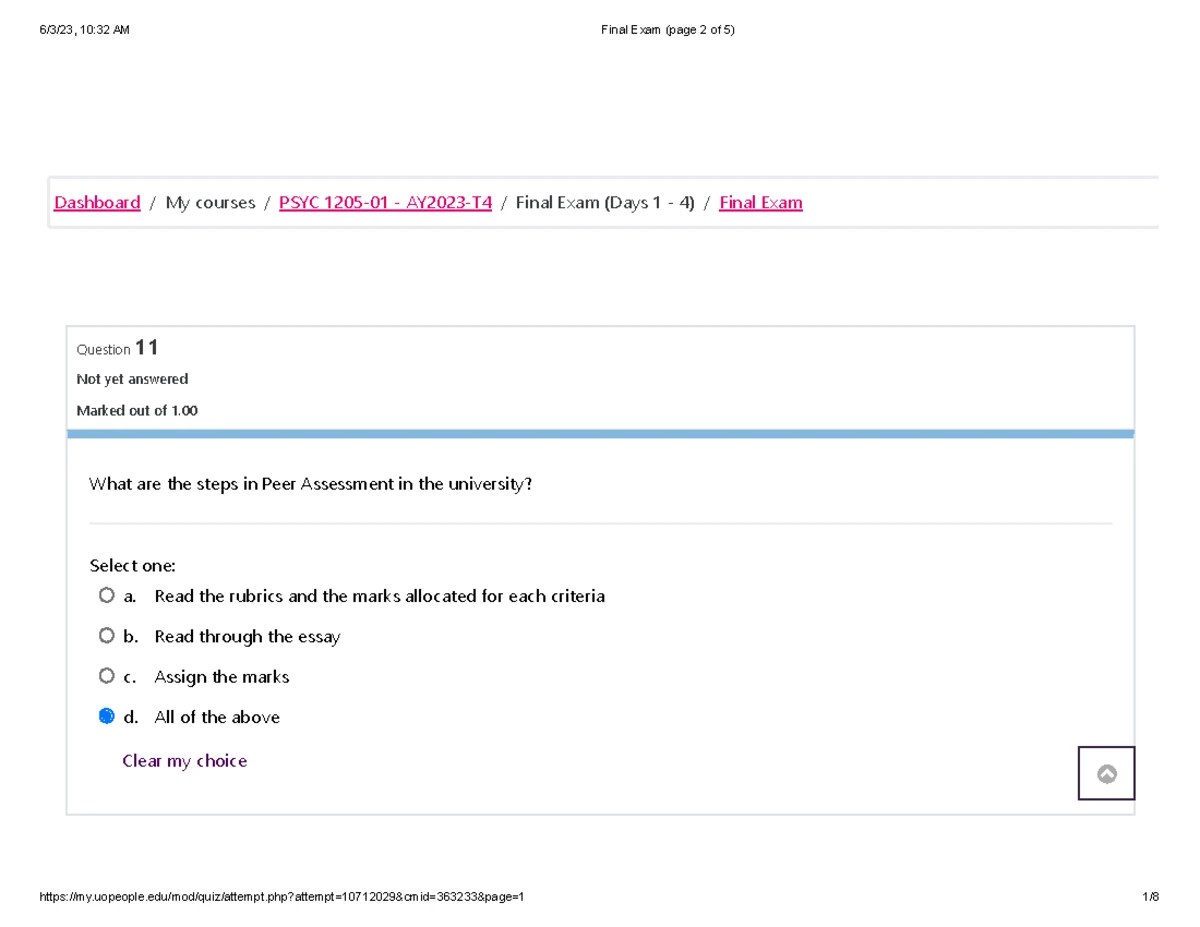Screen dimensions: 1200x927
Task: Click the uopeople.edu URL in the footer
Action: point(281,897)
